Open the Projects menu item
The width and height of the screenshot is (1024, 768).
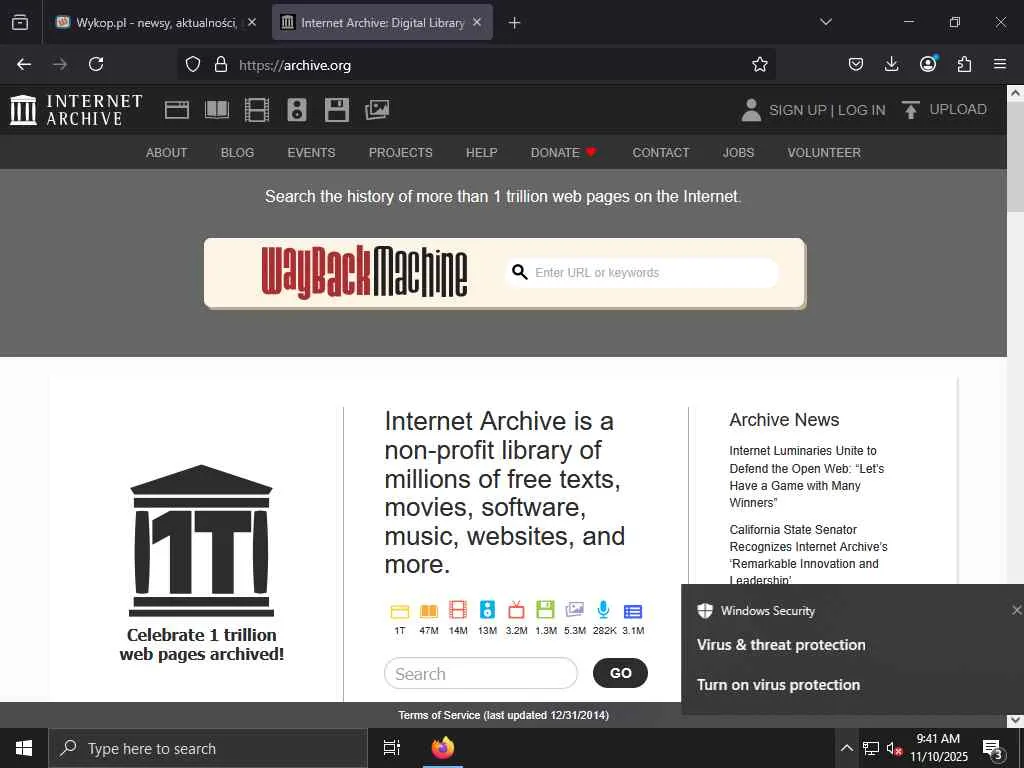click(x=400, y=152)
